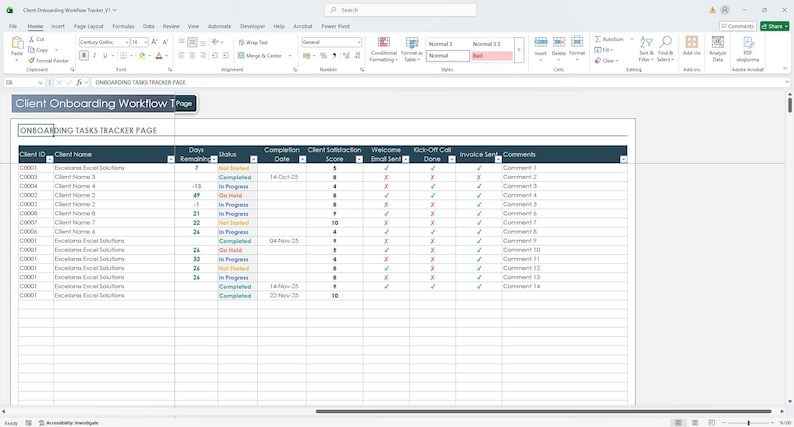
Task: Click the Insert Function fx icon
Action: pos(79,82)
